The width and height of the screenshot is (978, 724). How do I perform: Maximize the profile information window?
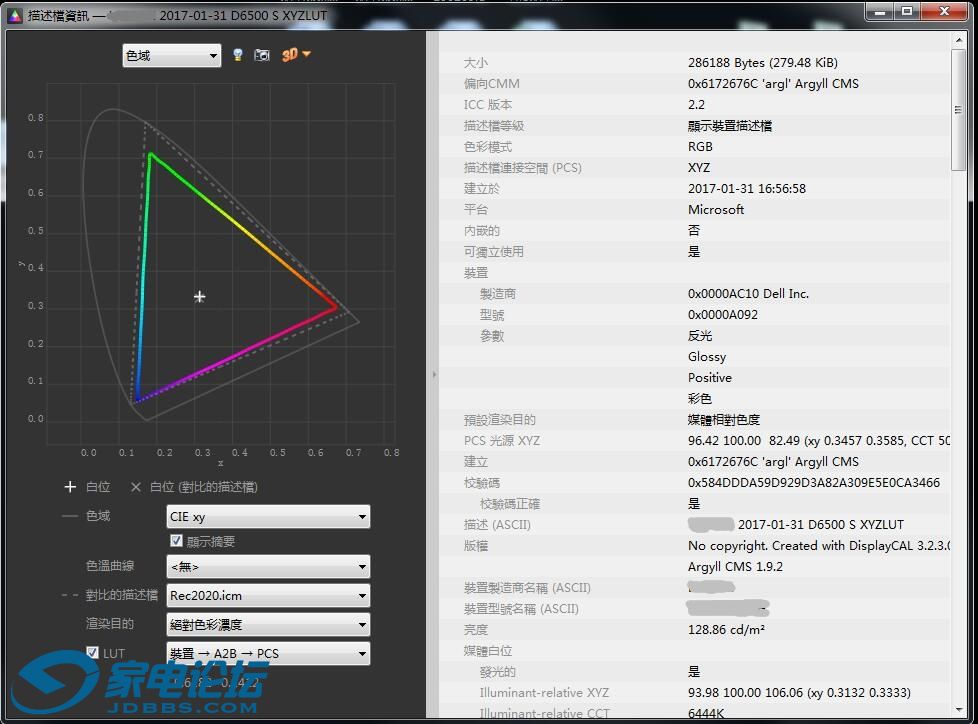[907, 12]
